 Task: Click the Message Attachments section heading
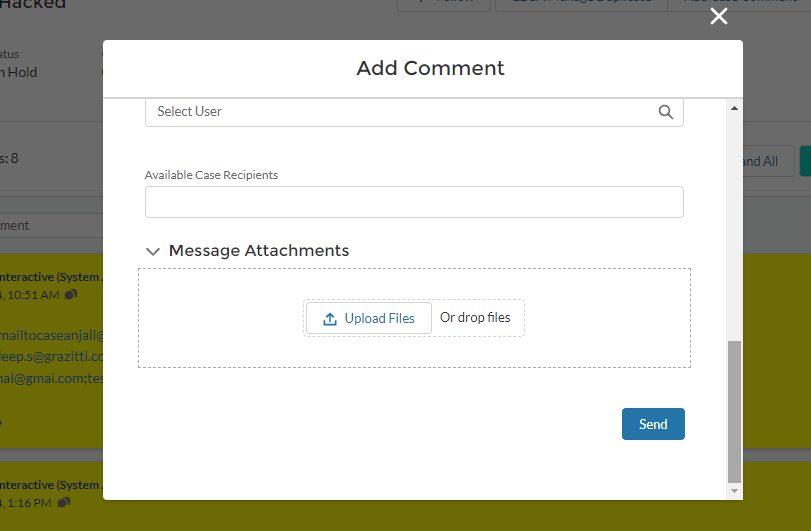[x=259, y=251]
